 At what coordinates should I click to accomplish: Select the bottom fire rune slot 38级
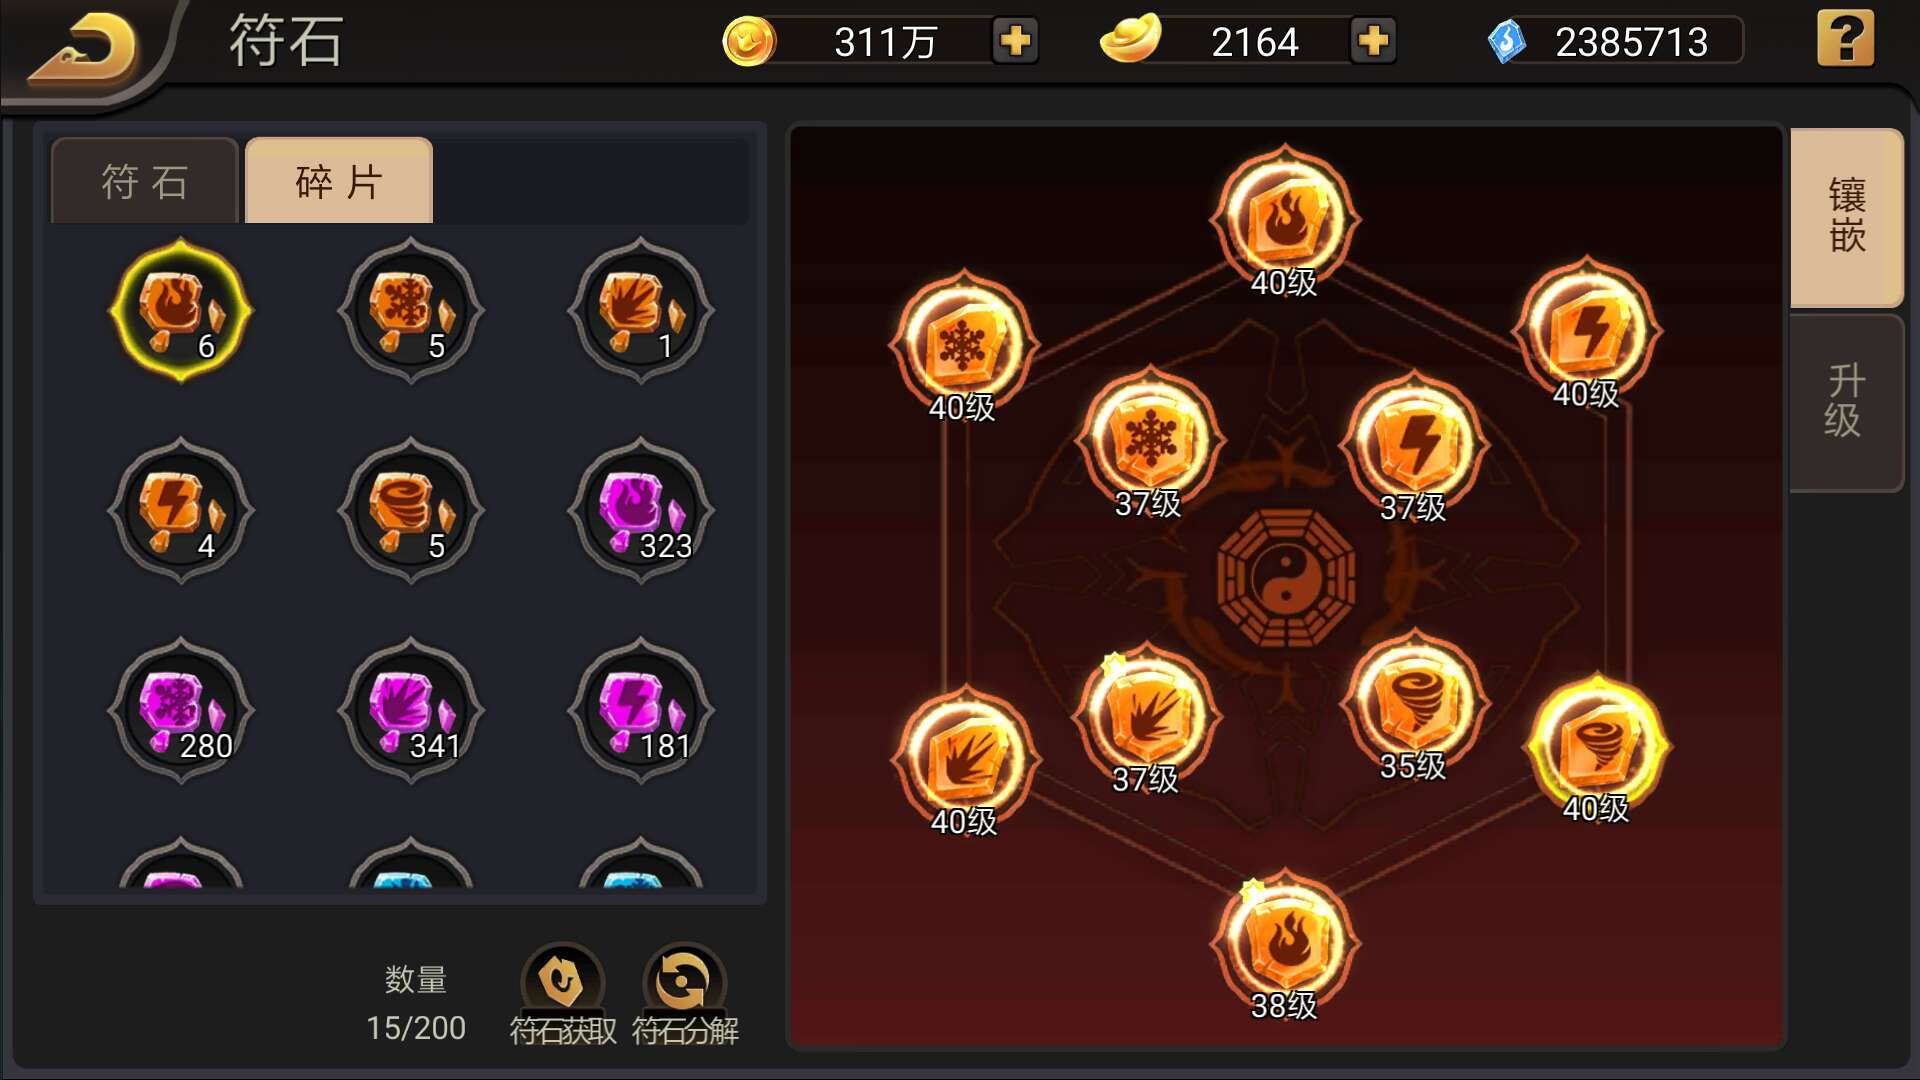click(x=1285, y=945)
